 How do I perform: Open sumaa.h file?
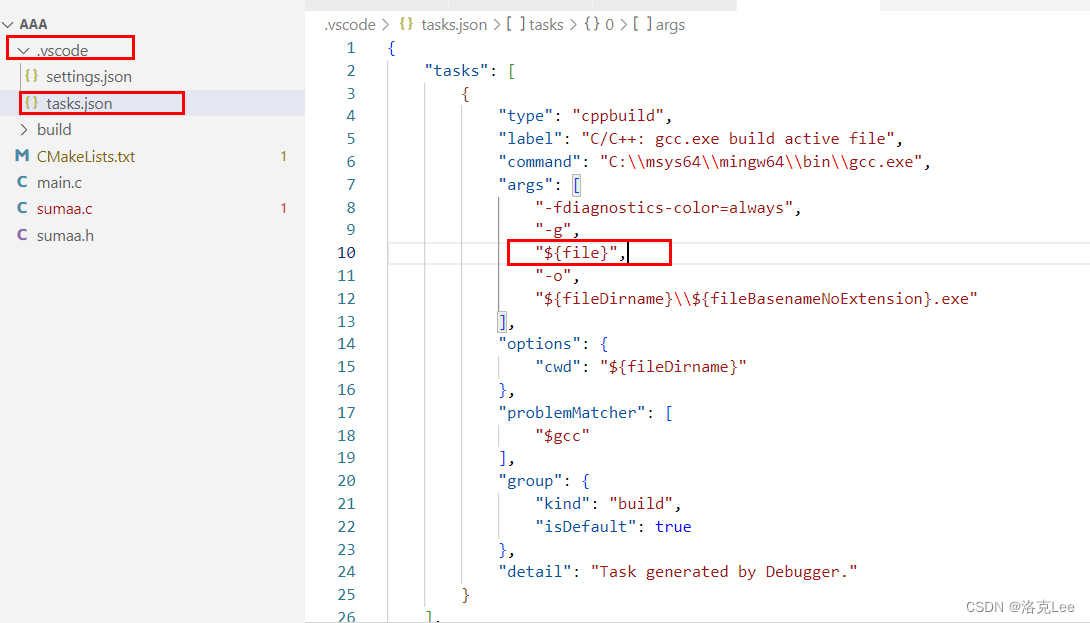point(65,236)
